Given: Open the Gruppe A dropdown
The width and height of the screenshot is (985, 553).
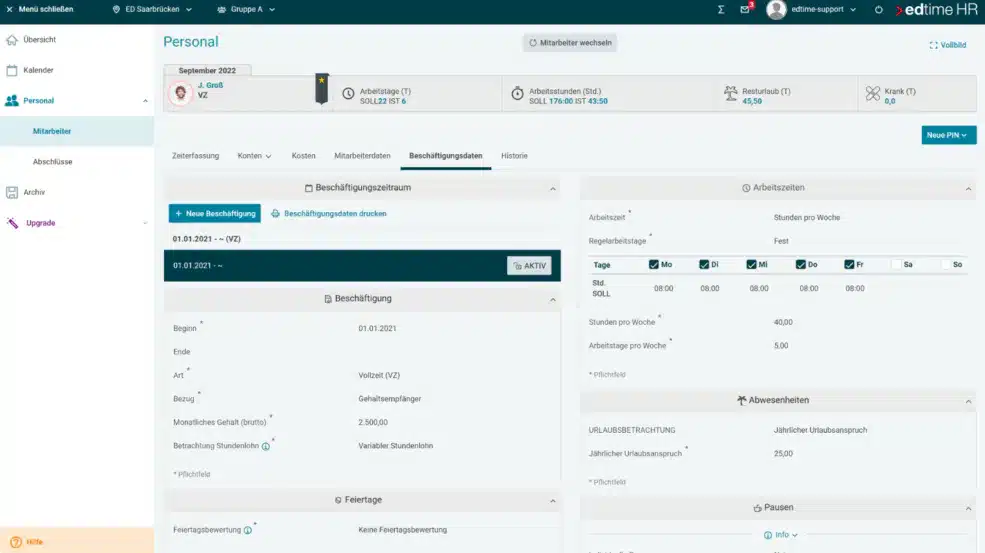Looking at the screenshot, I should tap(246, 9).
